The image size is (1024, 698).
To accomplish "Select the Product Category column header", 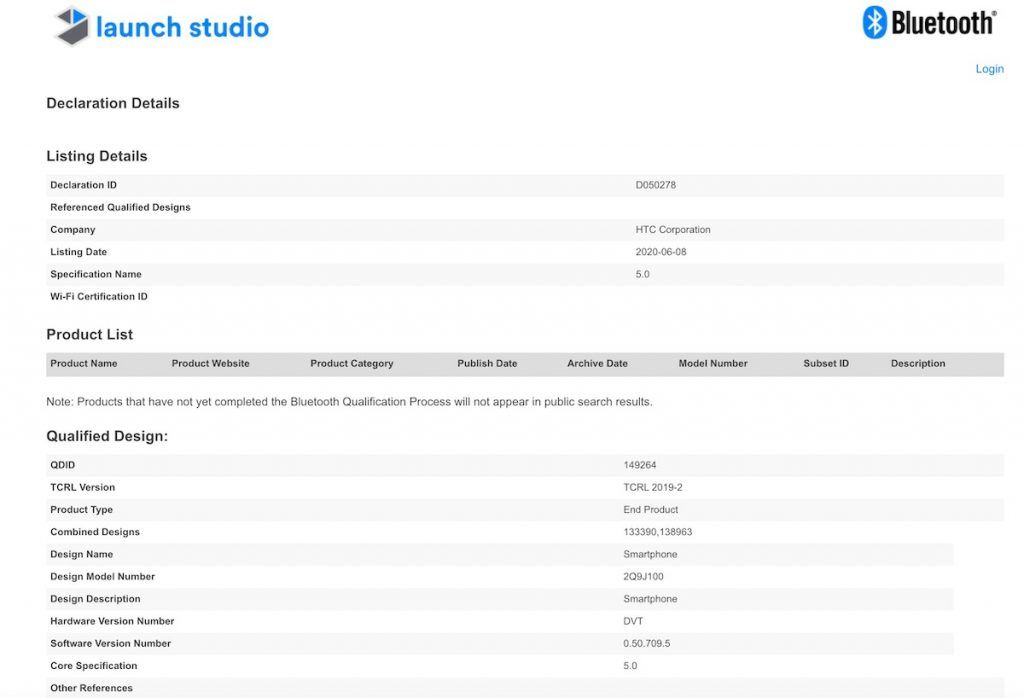I will click(351, 364).
